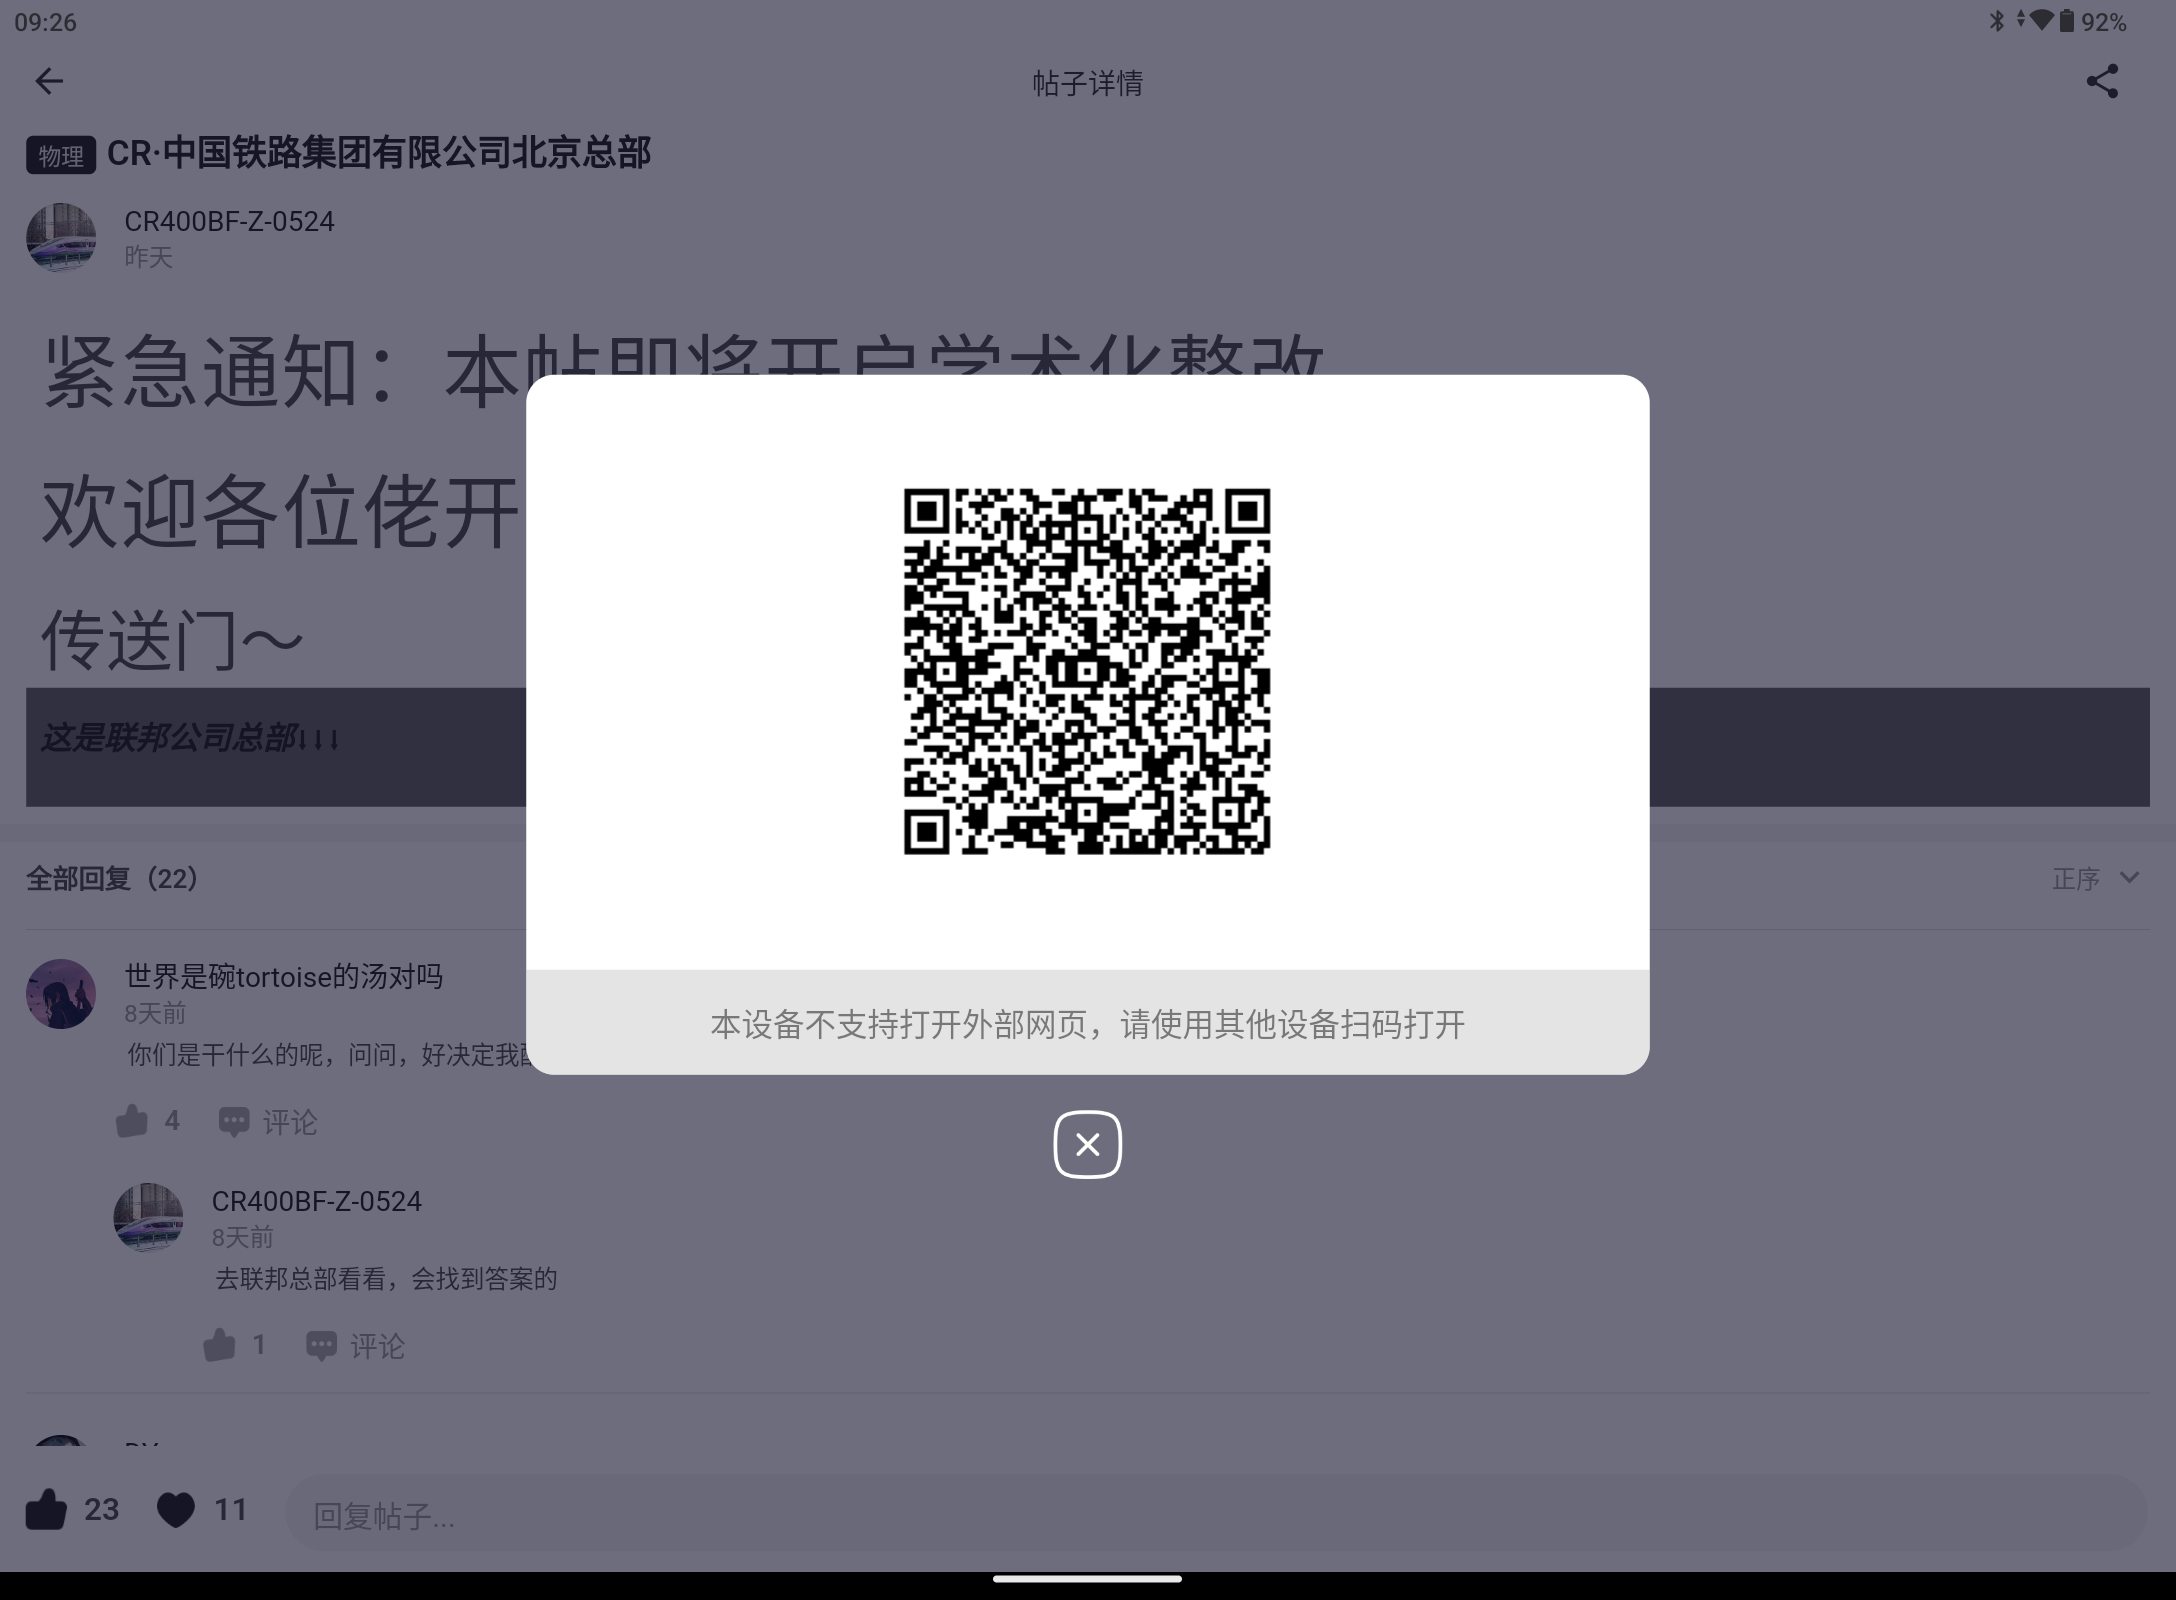Tap the QR code image

1087,671
